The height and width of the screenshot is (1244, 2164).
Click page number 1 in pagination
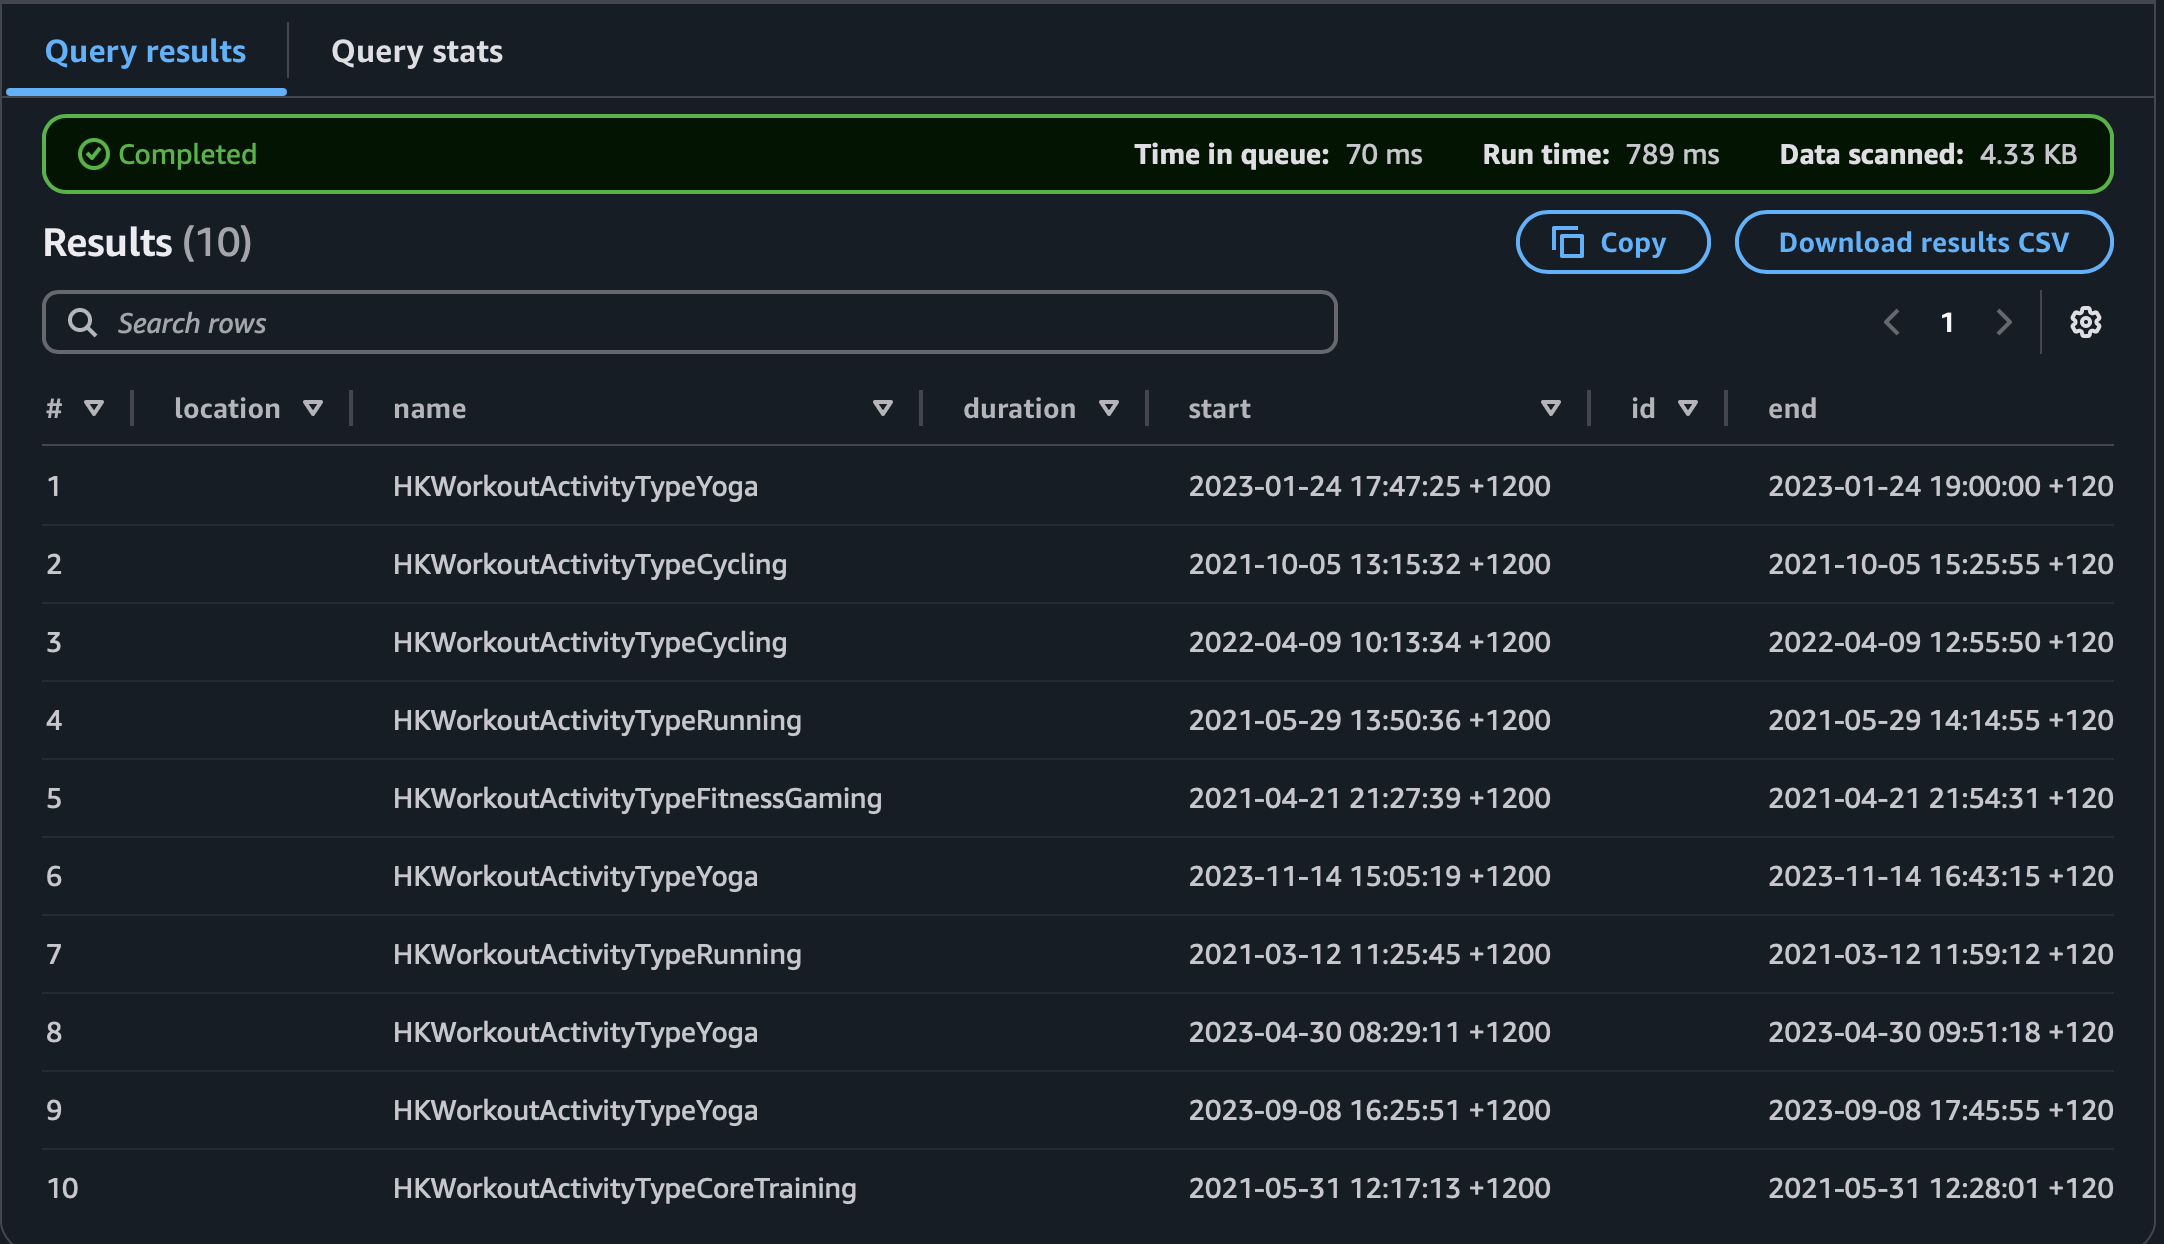point(1947,322)
